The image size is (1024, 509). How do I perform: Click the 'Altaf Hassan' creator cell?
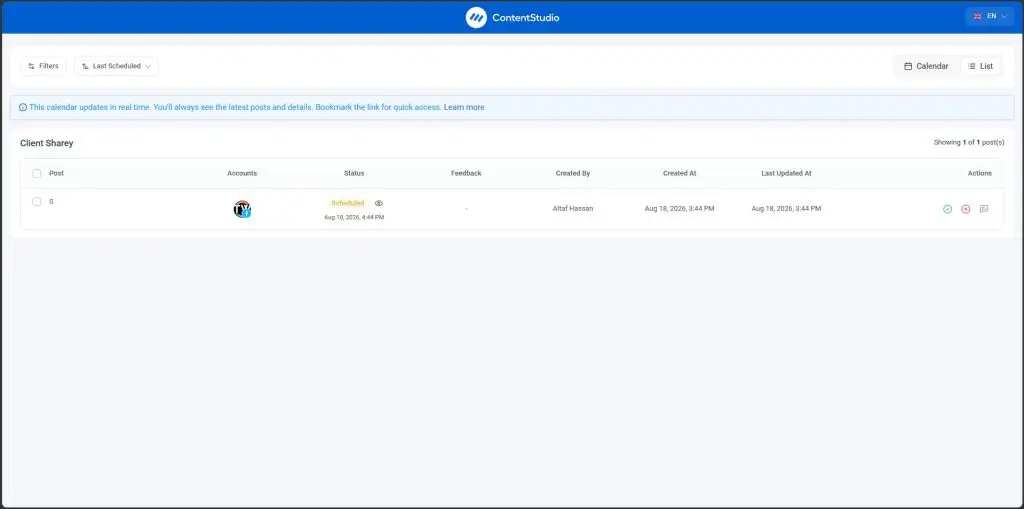point(573,208)
